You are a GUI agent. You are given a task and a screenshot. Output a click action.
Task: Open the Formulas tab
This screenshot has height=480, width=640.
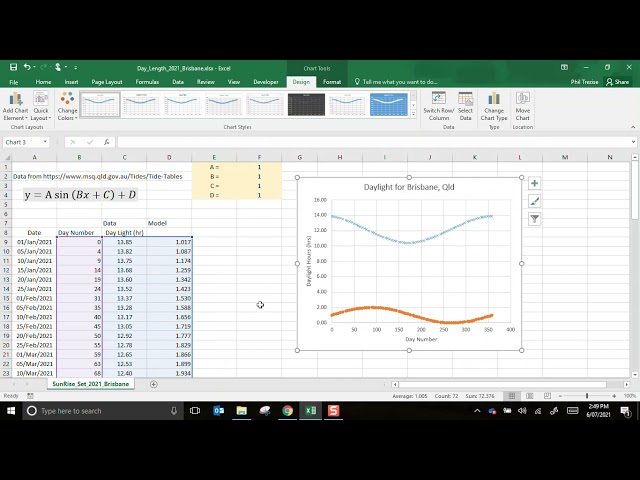click(147, 82)
